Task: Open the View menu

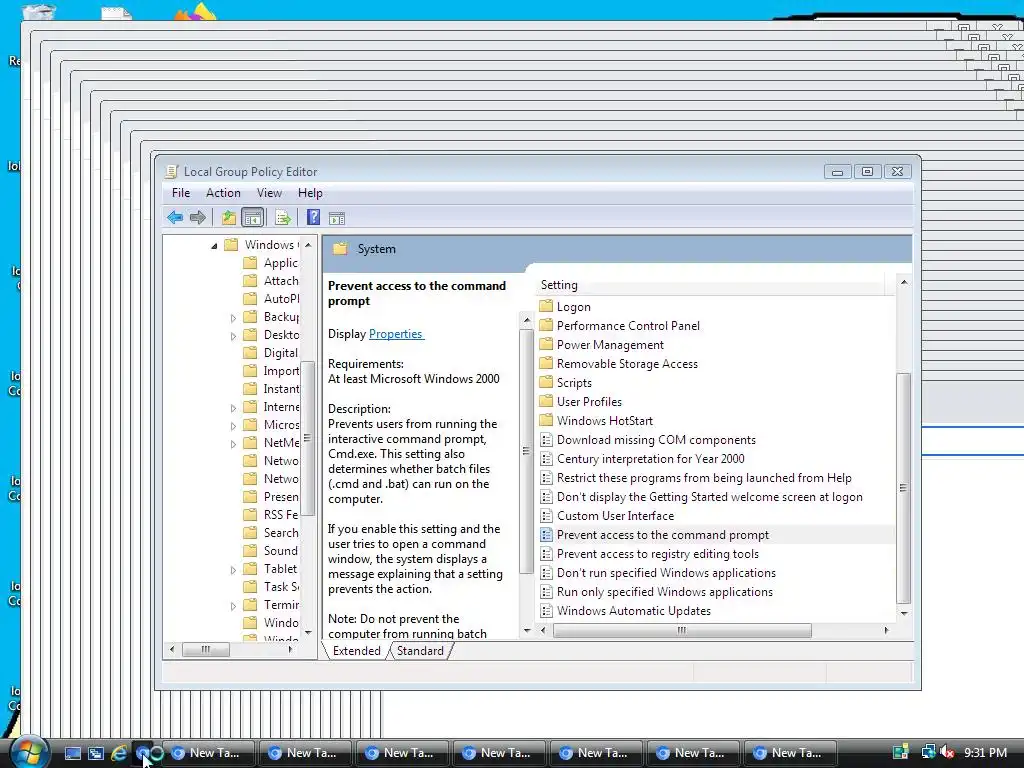Action: (x=269, y=193)
